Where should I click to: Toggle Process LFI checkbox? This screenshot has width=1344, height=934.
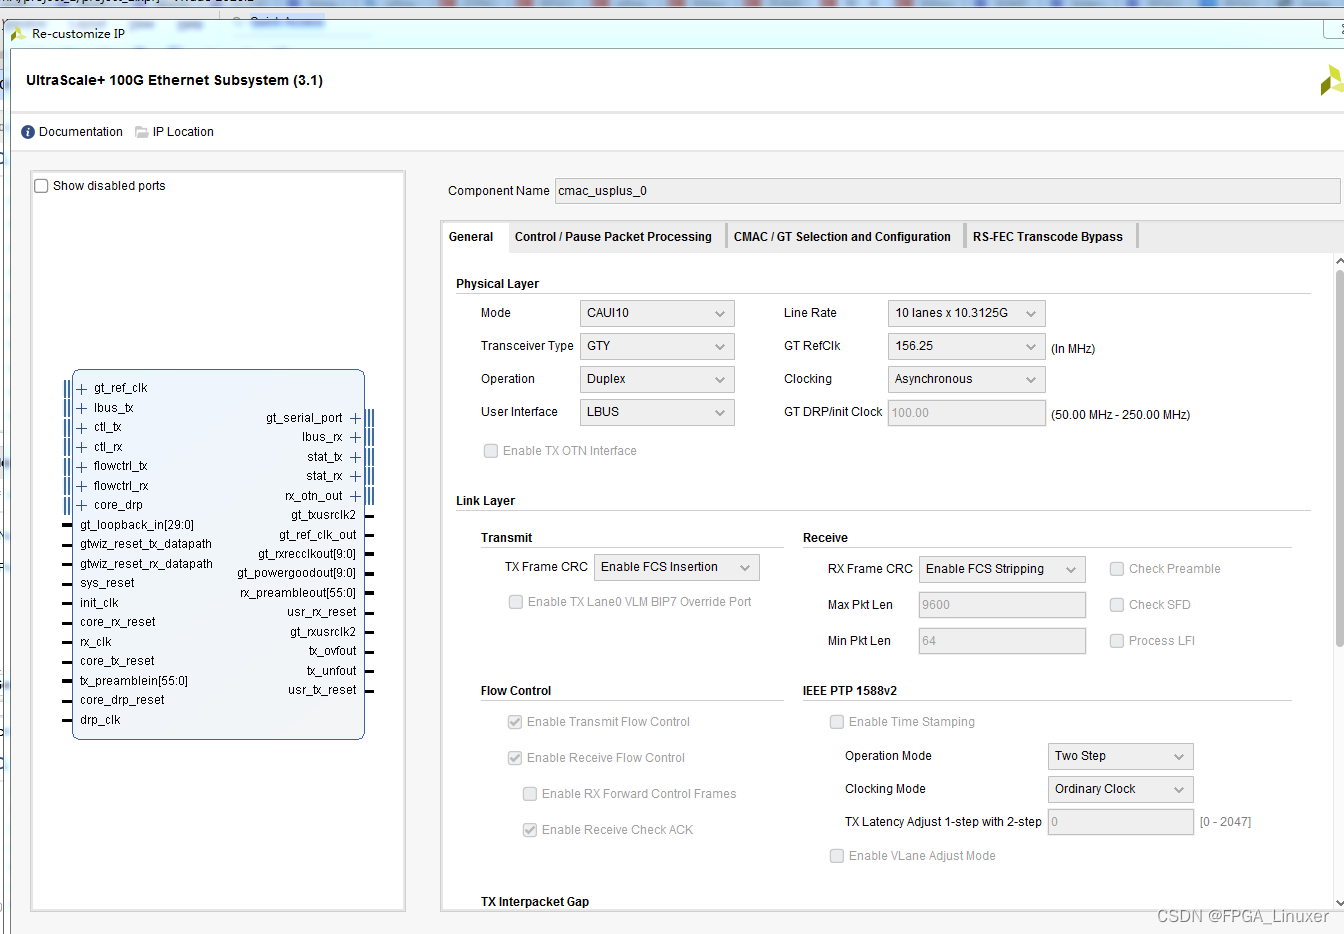(x=1117, y=641)
